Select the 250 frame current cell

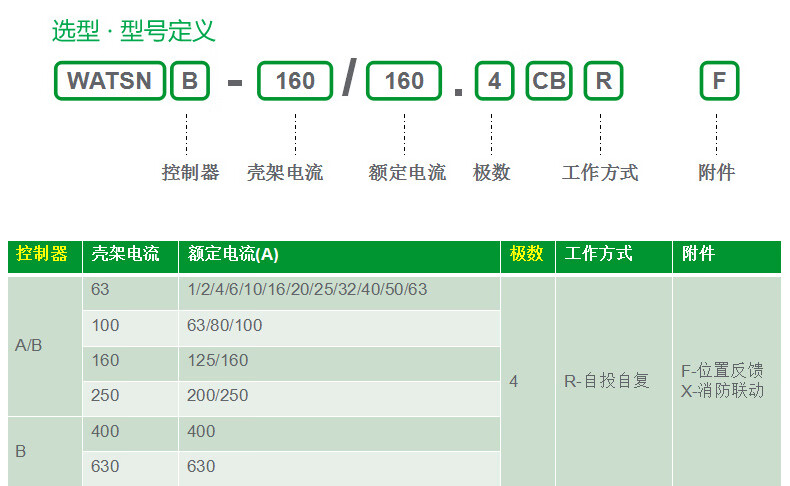[105, 396]
